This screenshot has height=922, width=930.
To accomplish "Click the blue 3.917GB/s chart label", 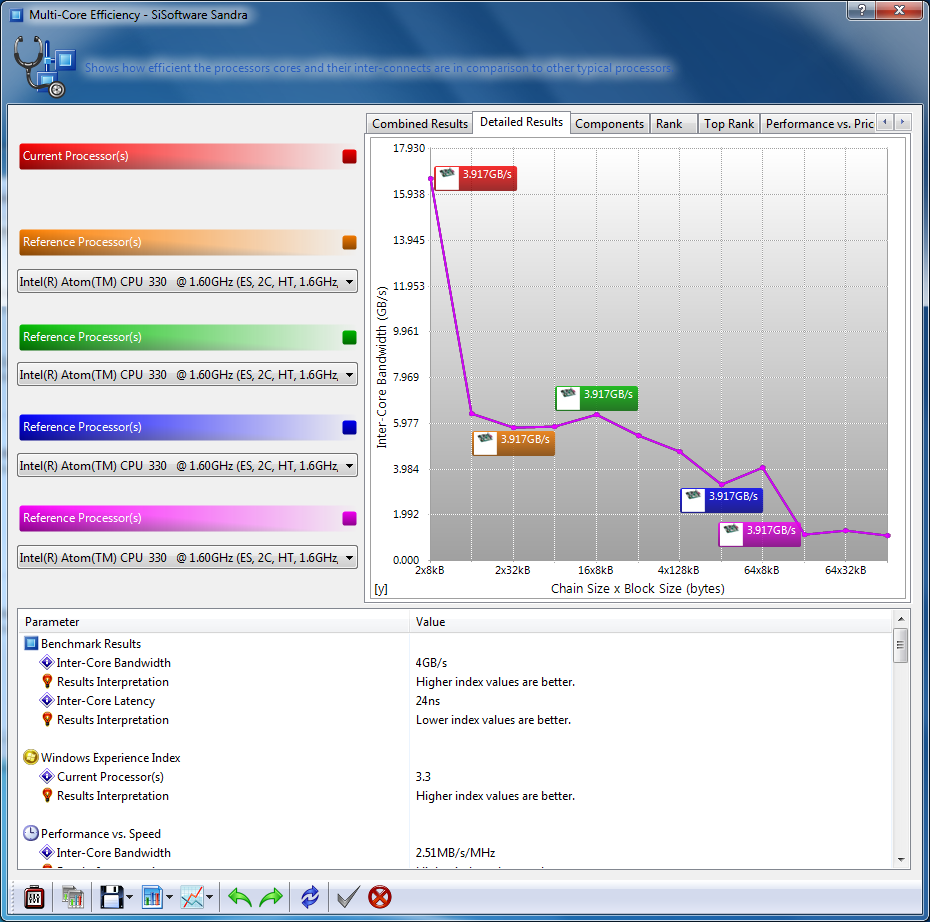I will (x=721, y=500).
